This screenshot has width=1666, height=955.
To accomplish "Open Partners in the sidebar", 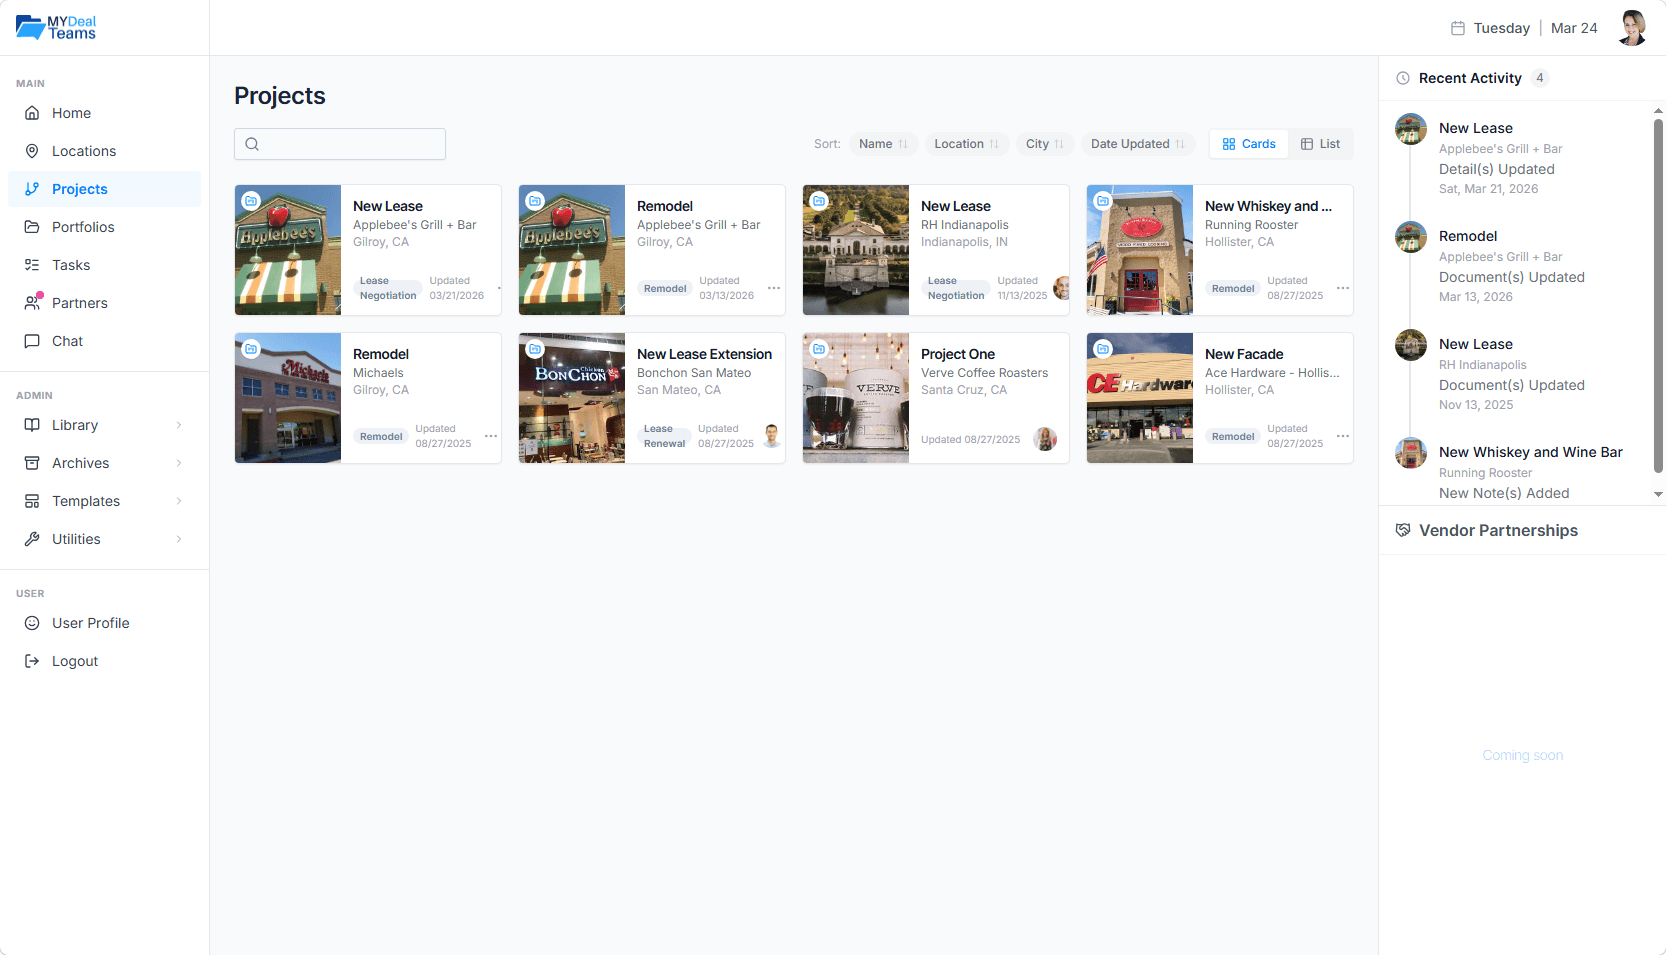I will pyautogui.click(x=104, y=303).
